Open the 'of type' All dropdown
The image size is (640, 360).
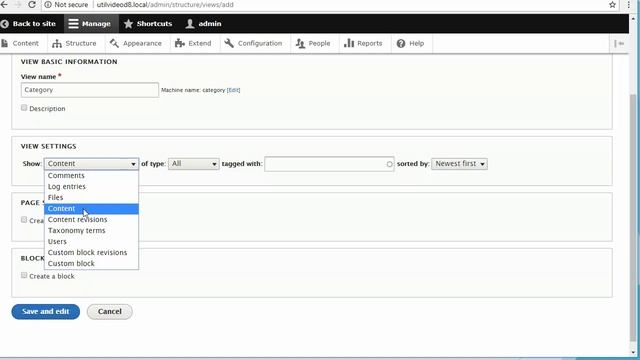click(x=193, y=164)
